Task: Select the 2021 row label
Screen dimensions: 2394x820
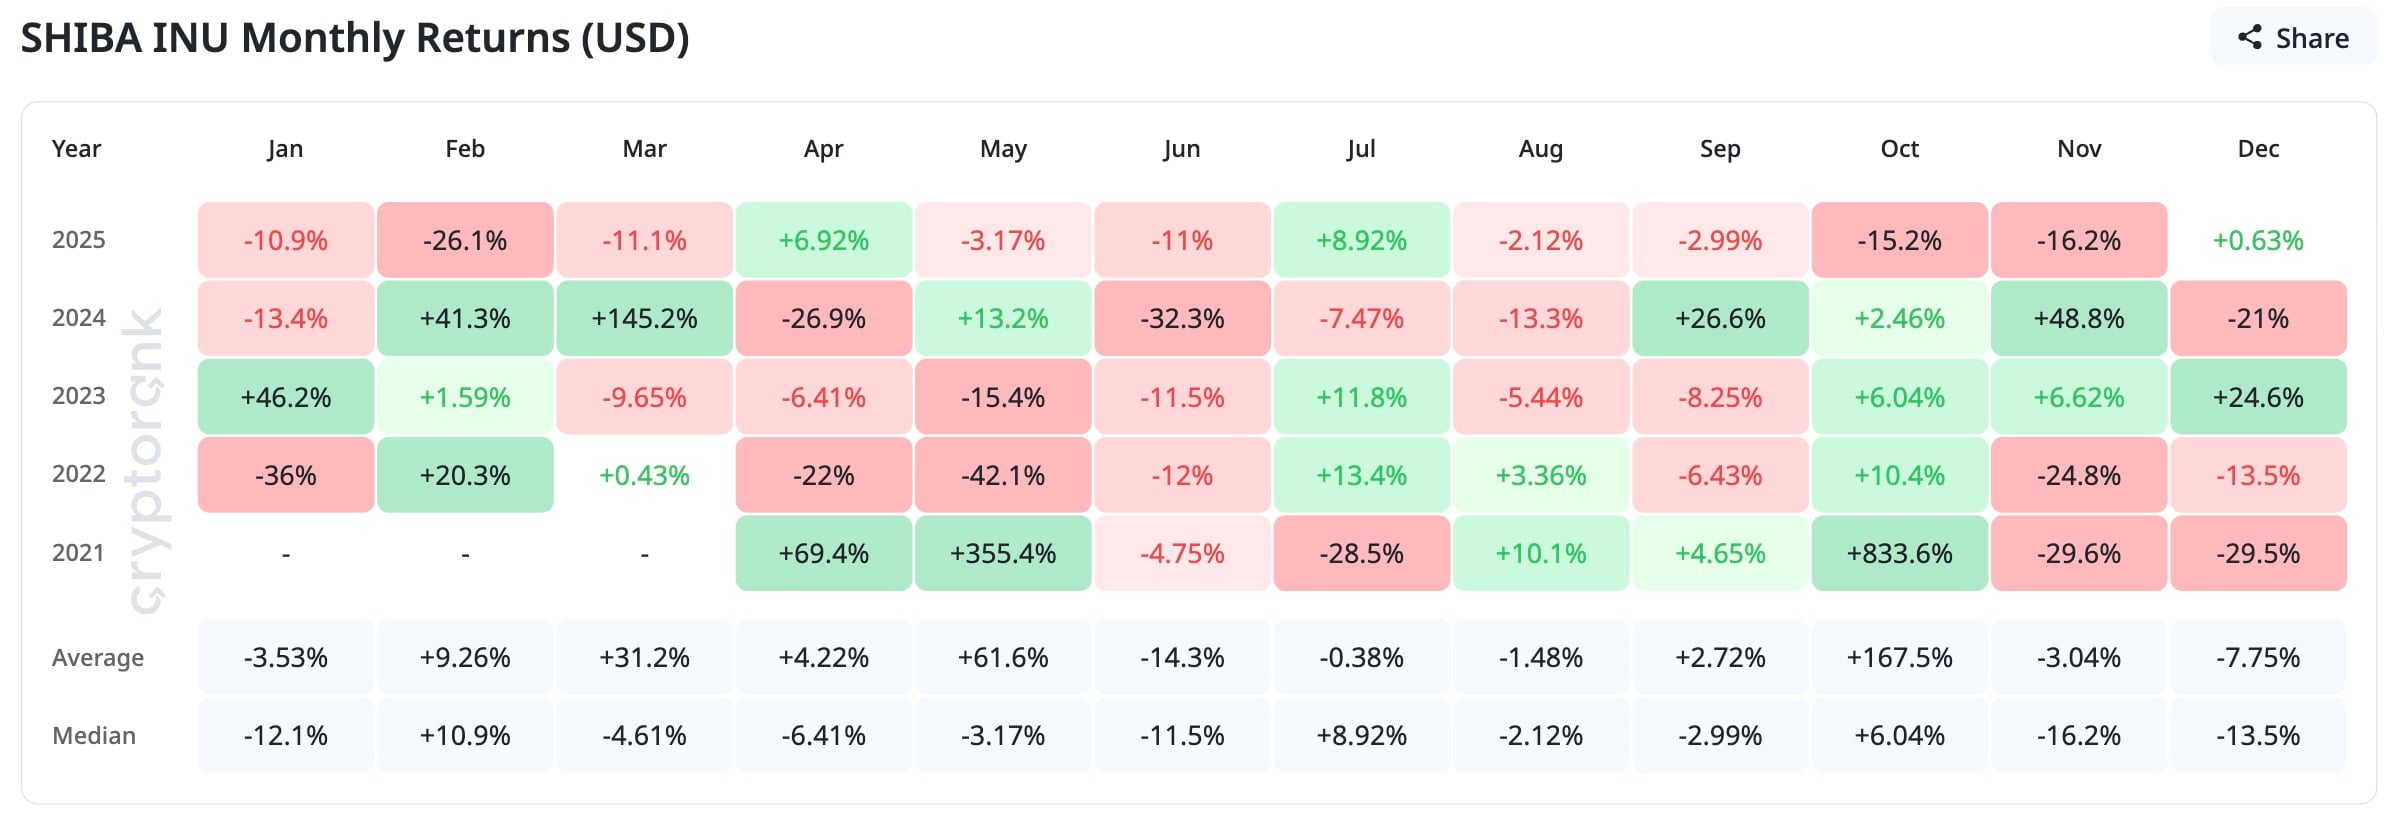Action: pos(78,553)
